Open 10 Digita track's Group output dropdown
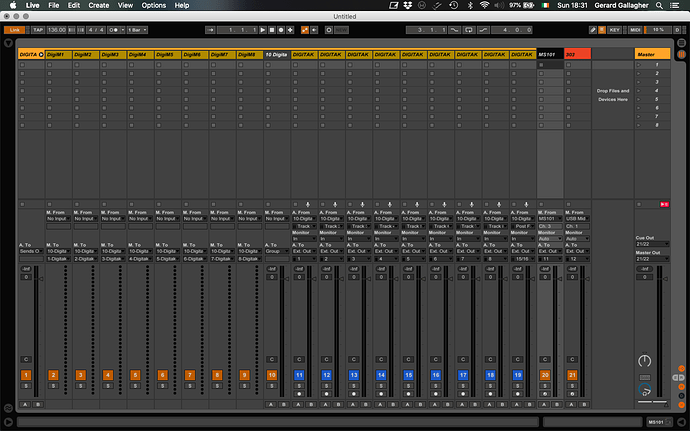The height and width of the screenshot is (431, 690). pyautogui.click(x=277, y=251)
